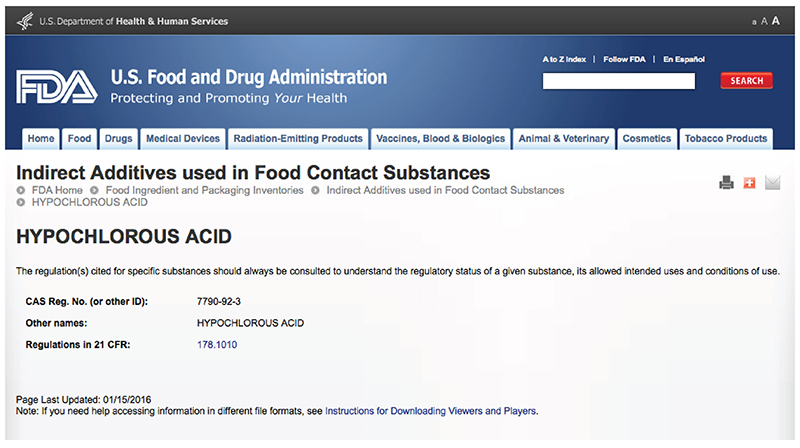Open the Home tab

point(41,139)
